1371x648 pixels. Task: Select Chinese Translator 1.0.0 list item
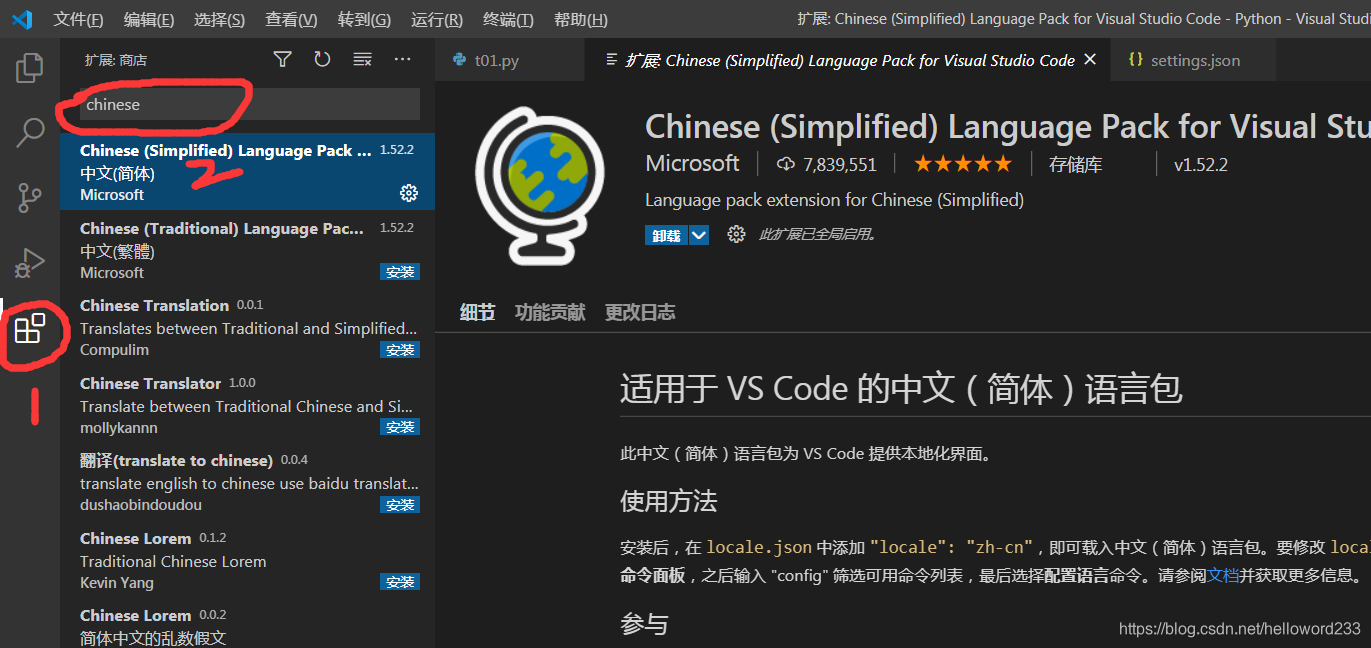[x=247, y=405]
